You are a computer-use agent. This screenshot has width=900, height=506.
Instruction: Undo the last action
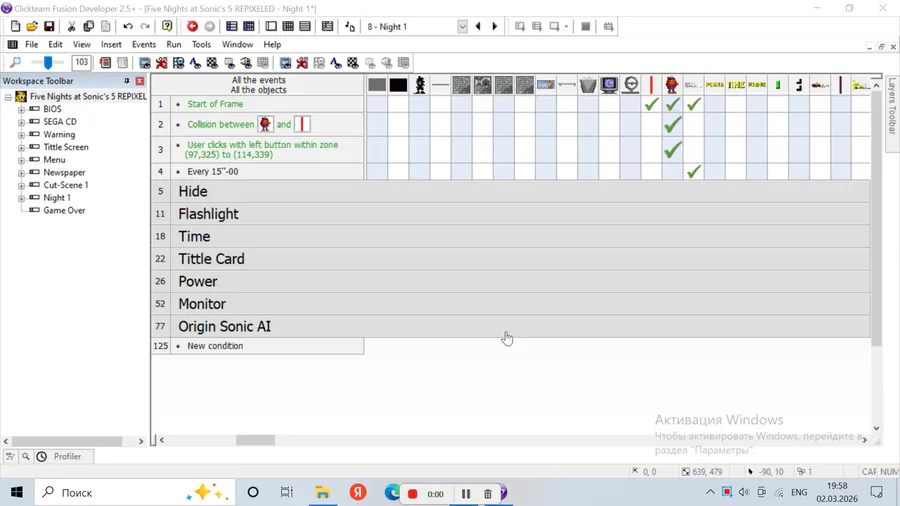[x=128, y=26]
